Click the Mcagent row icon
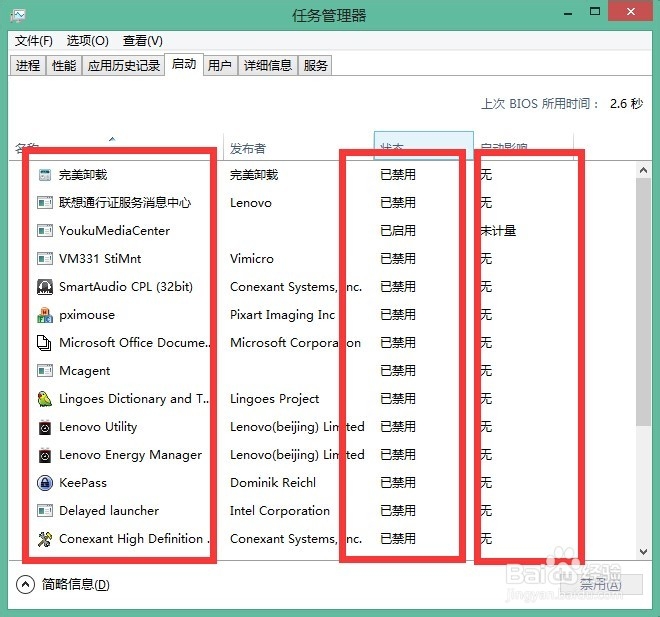 (x=45, y=371)
